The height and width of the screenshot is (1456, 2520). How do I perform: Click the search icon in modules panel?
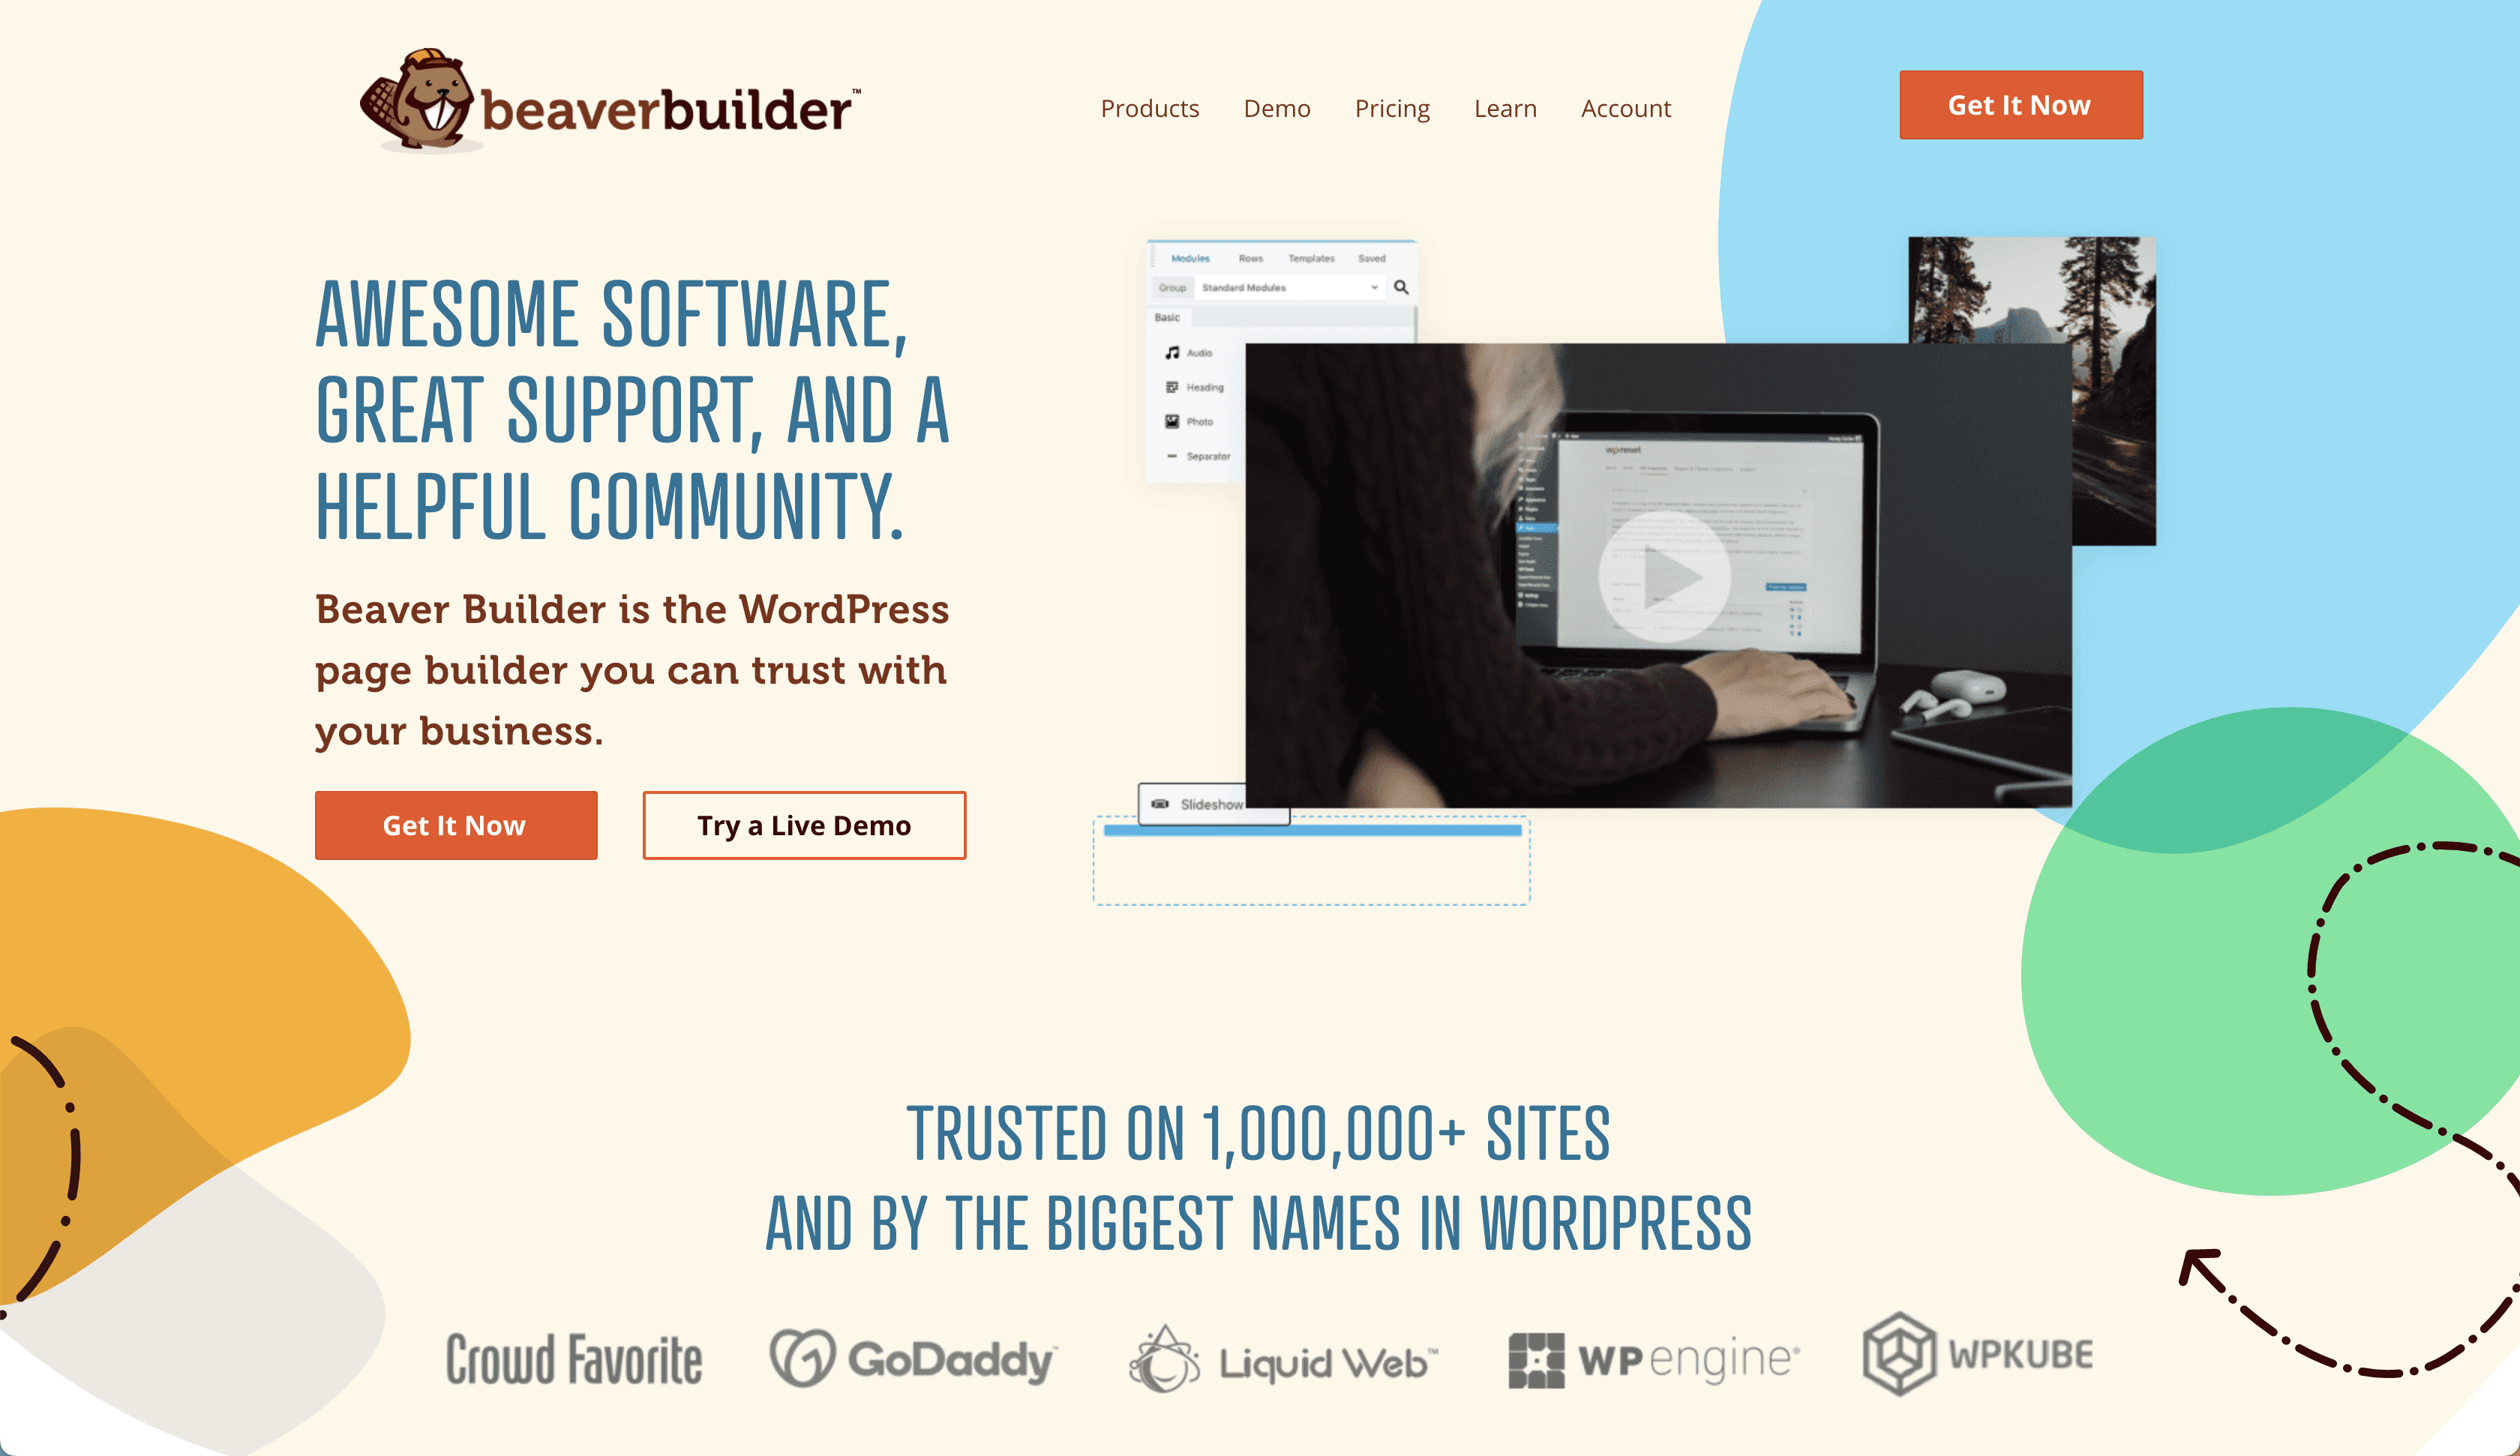[x=1400, y=288]
